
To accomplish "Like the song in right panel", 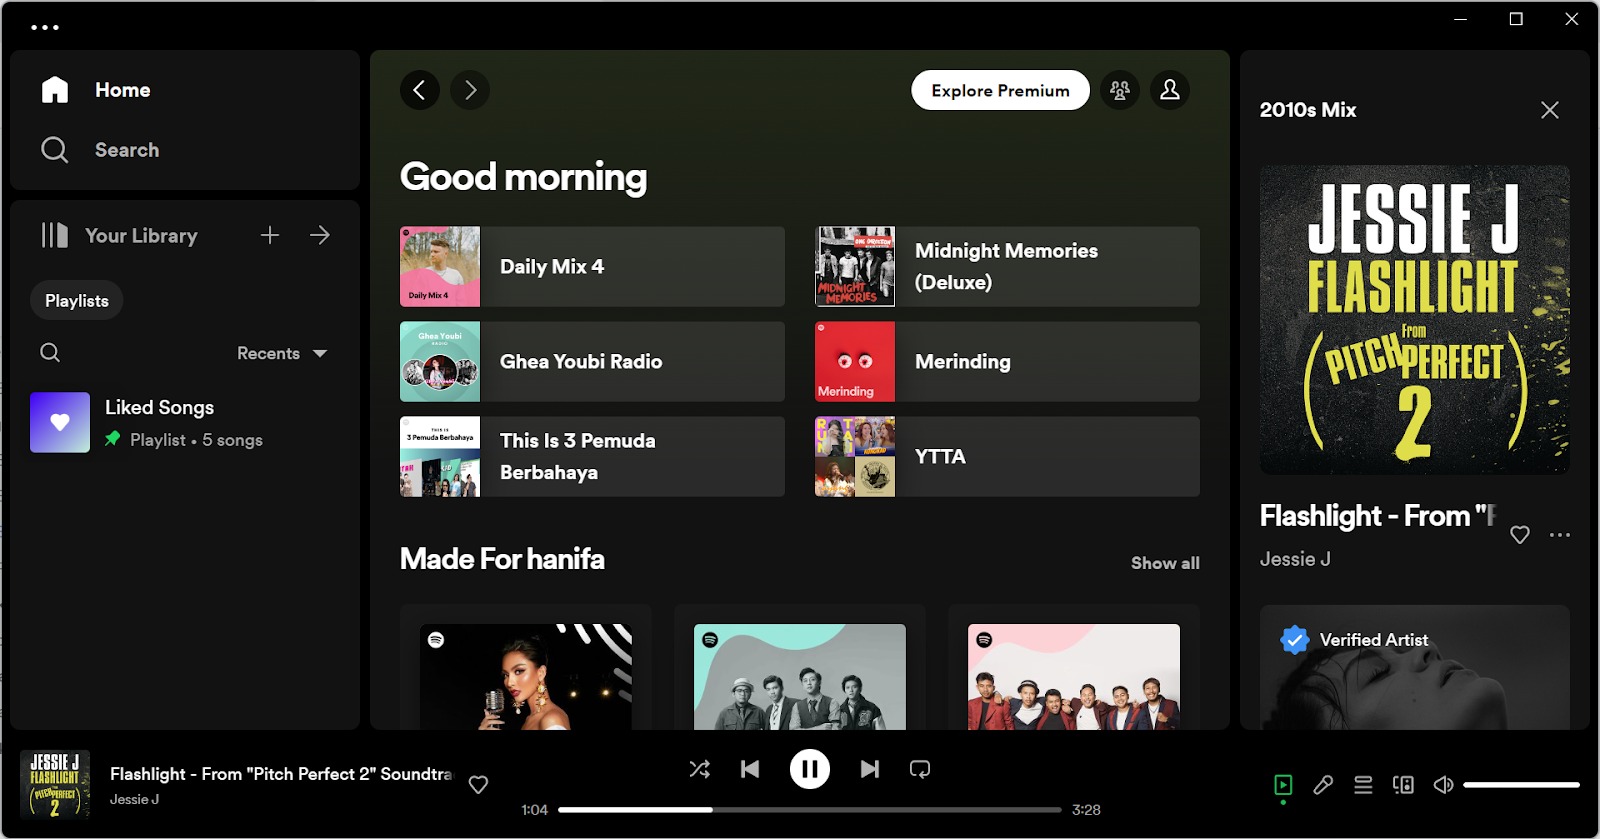I will (1520, 535).
